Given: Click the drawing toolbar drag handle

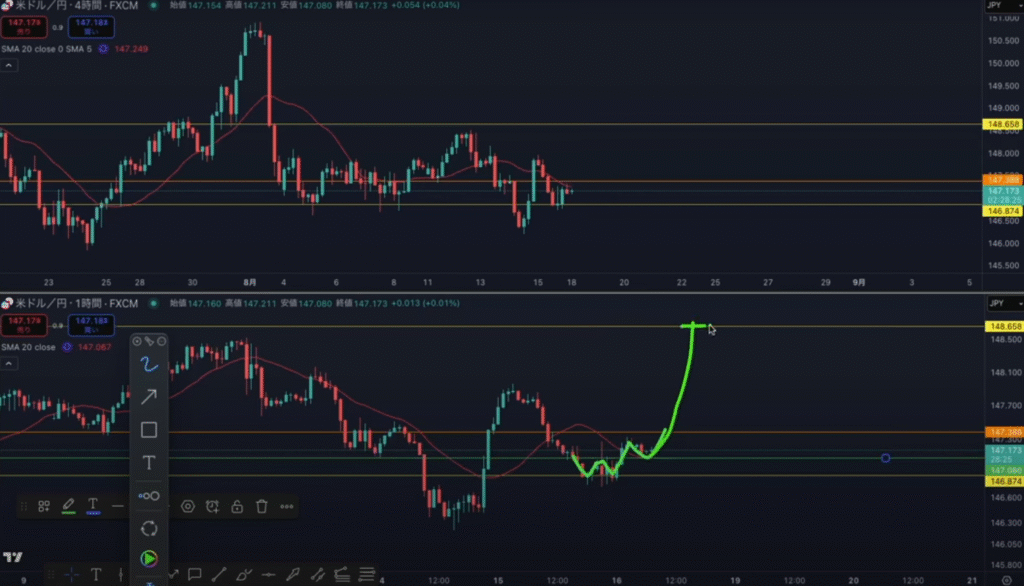Looking at the screenshot, I should [x=24, y=506].
